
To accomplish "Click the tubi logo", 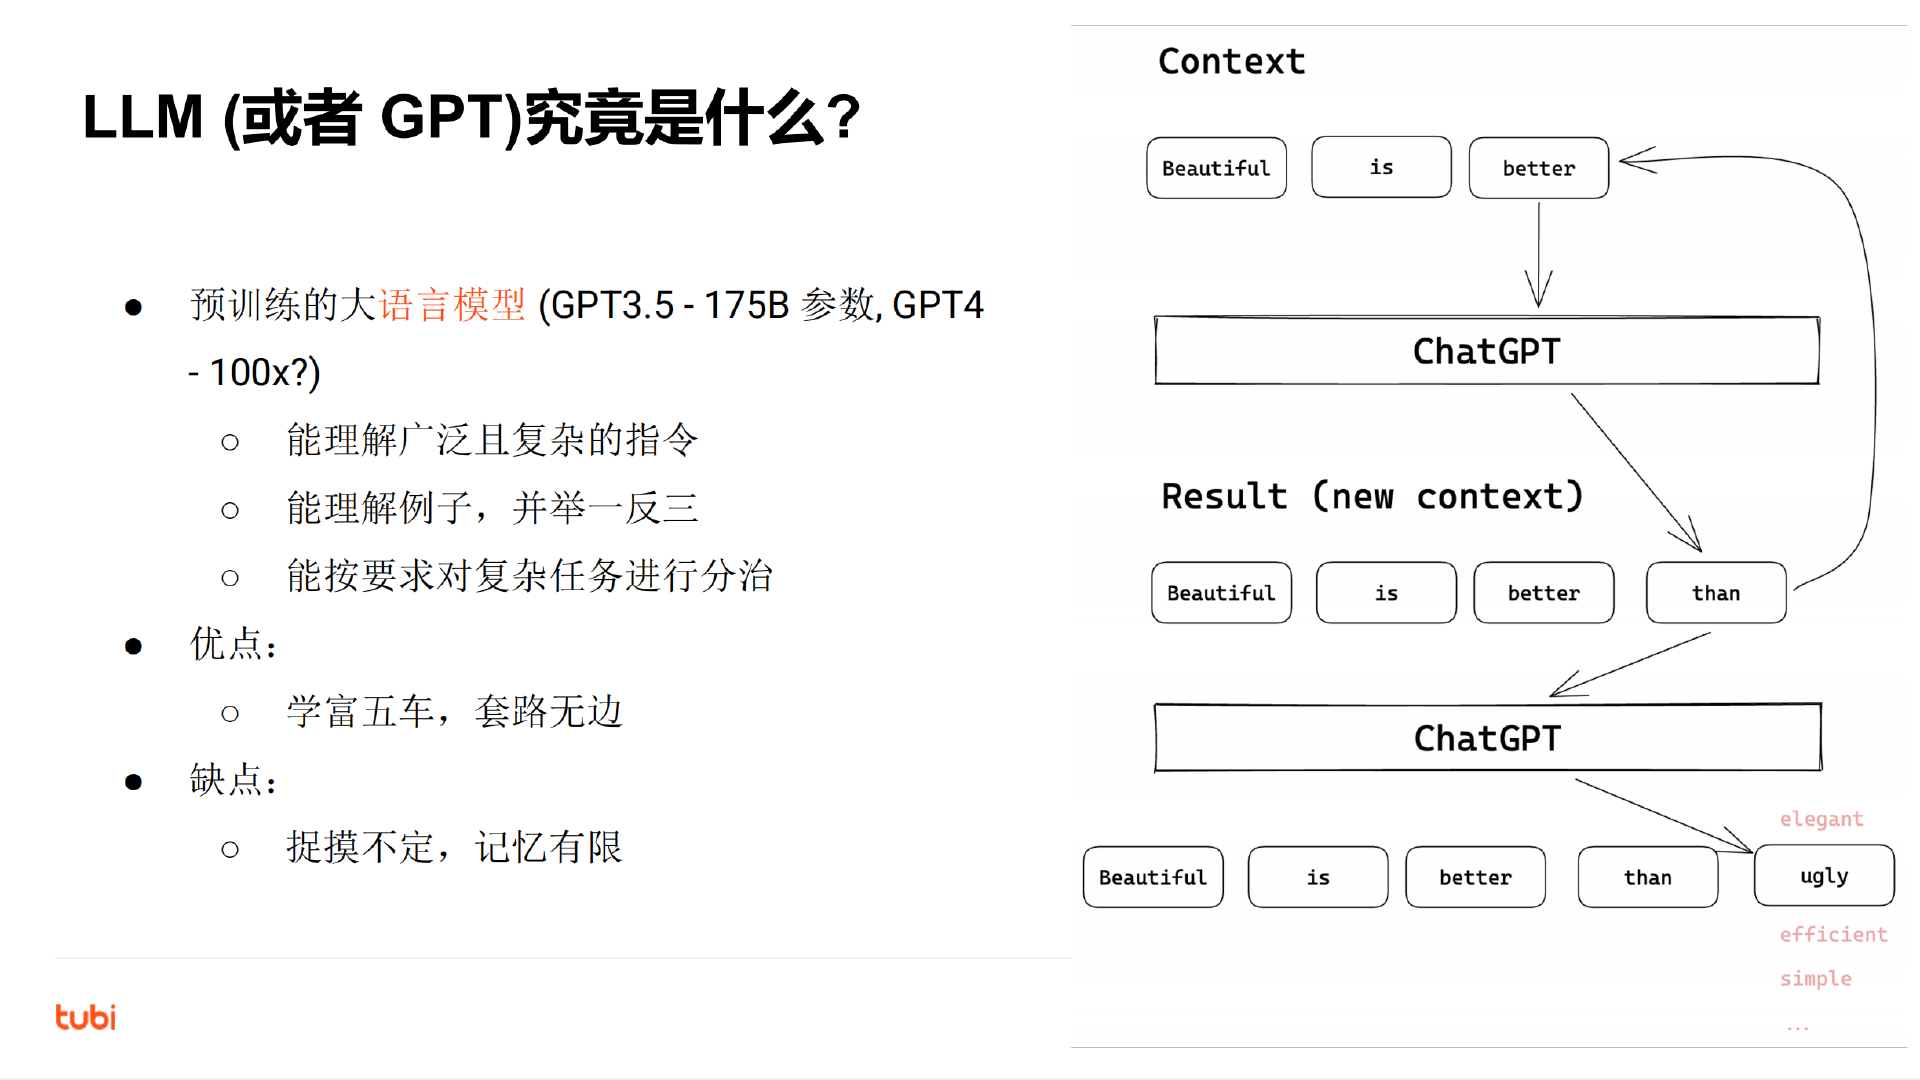I will click(x=85, y=1017).
